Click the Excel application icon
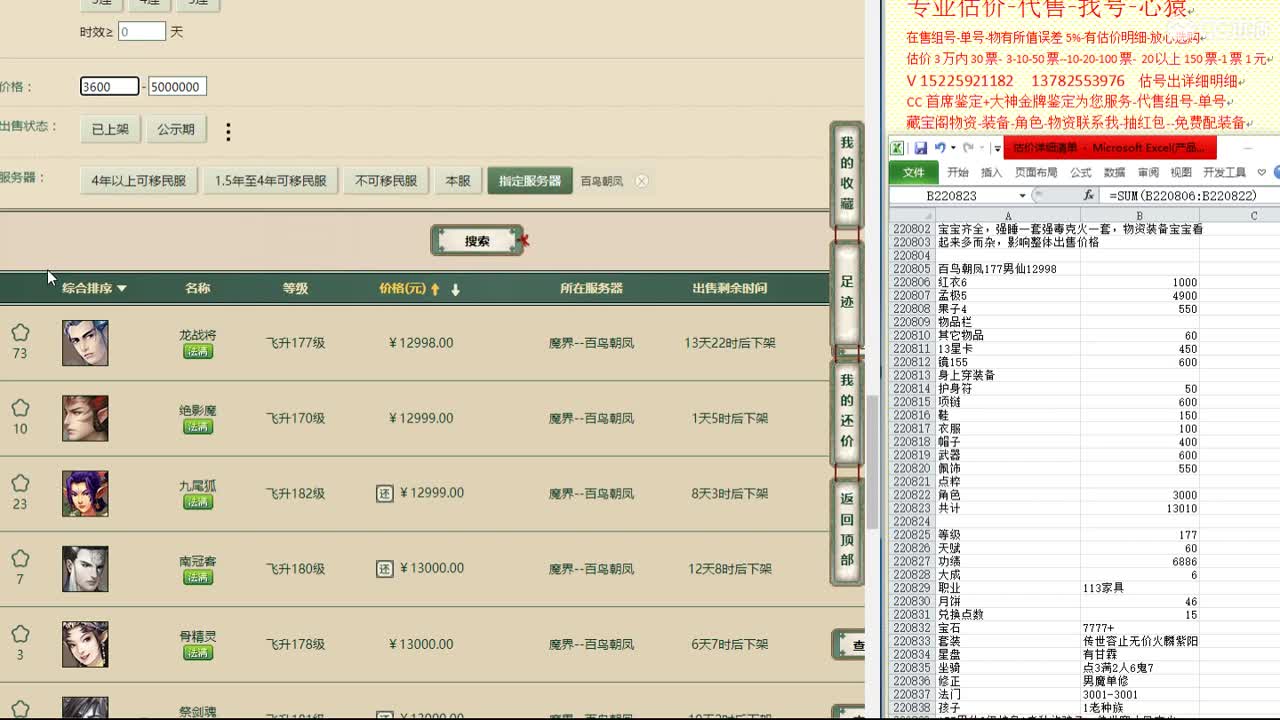This screenshot has height=720, width=1280. click(x=898, y=148)
